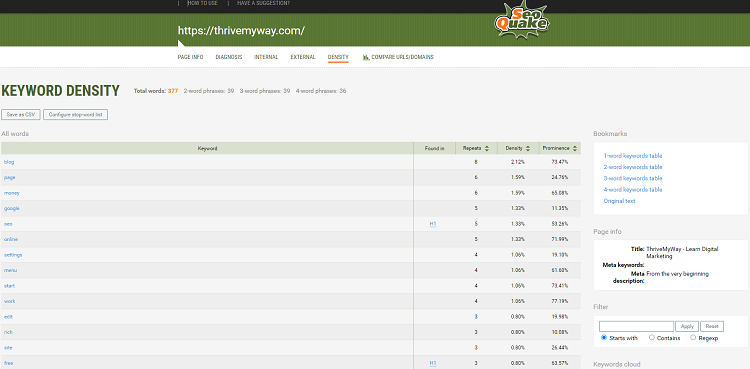This screenshot has width=750, height=369.
Task: Click the H1 tag in the free row
Action: click(433, 363)
